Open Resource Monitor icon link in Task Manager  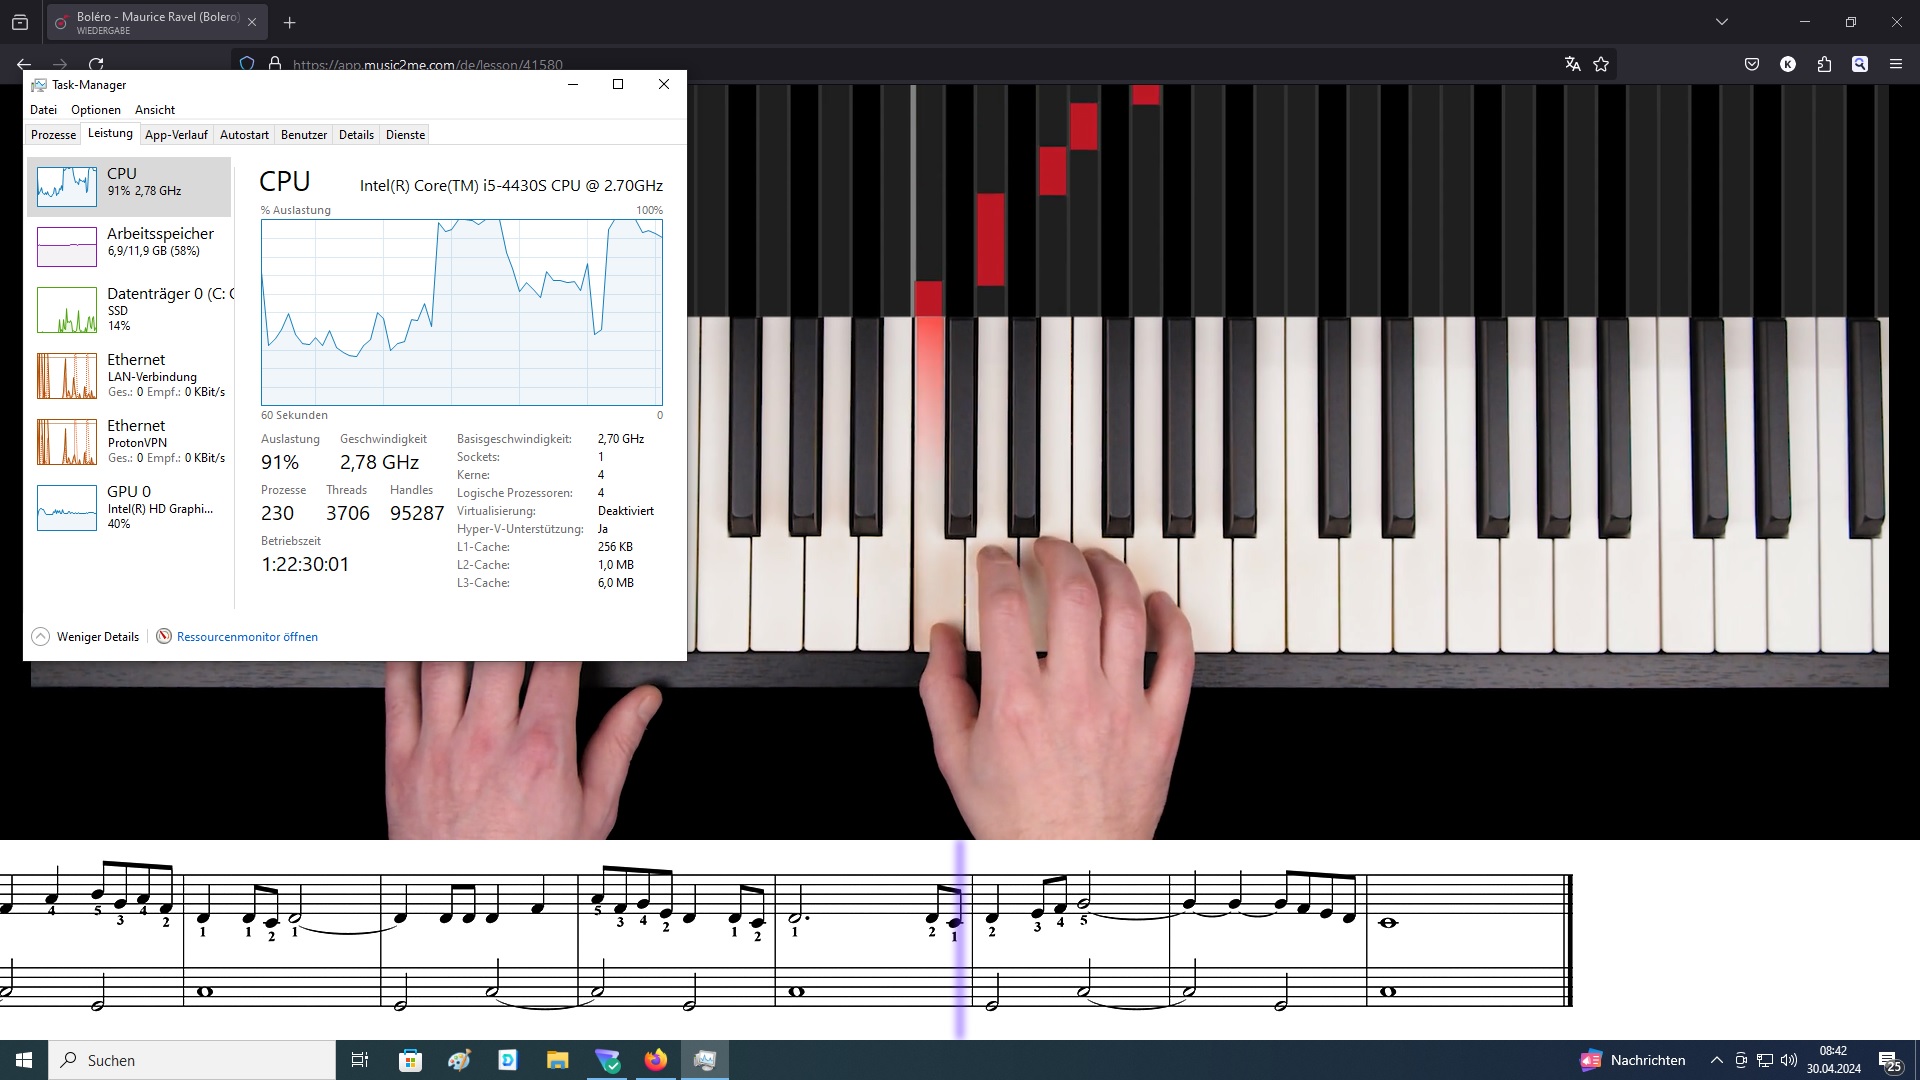tap(164, 637)
